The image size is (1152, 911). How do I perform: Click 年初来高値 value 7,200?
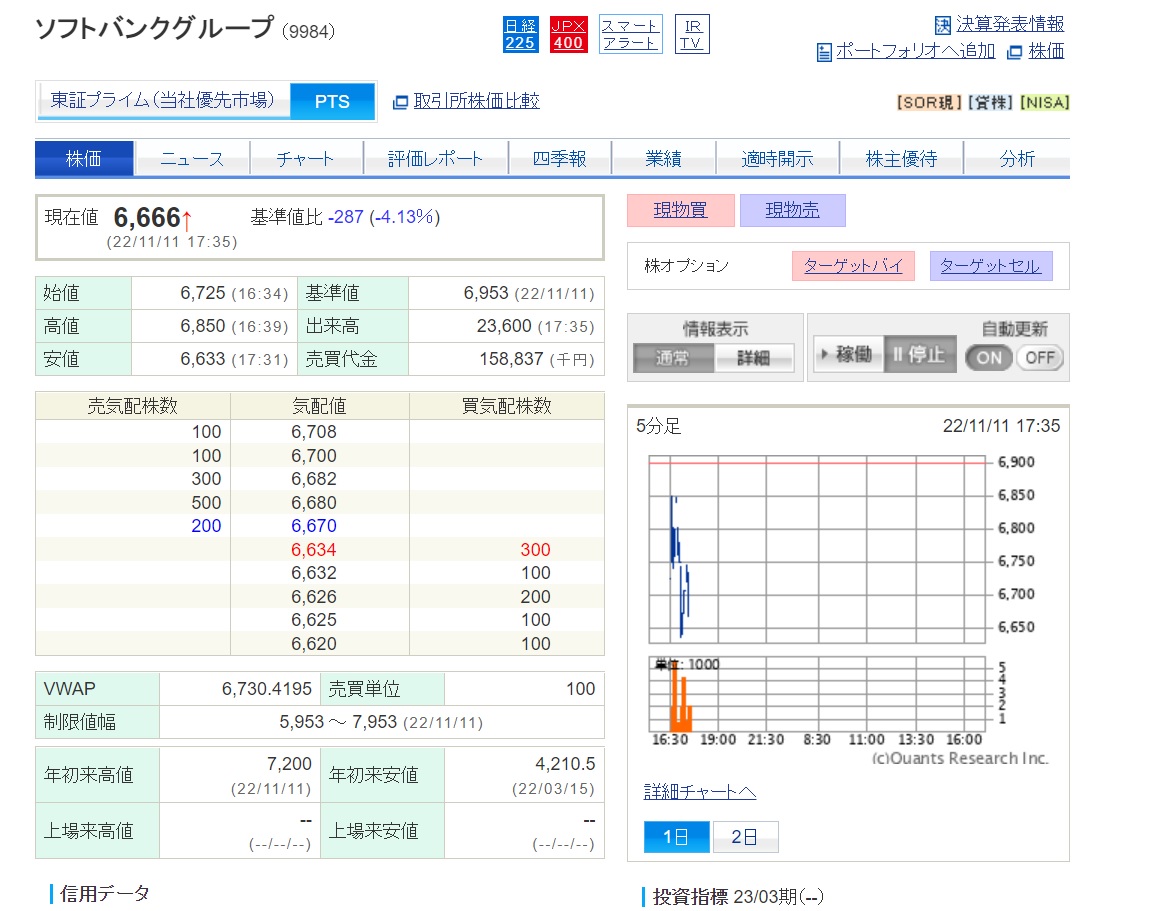point(289,764)
